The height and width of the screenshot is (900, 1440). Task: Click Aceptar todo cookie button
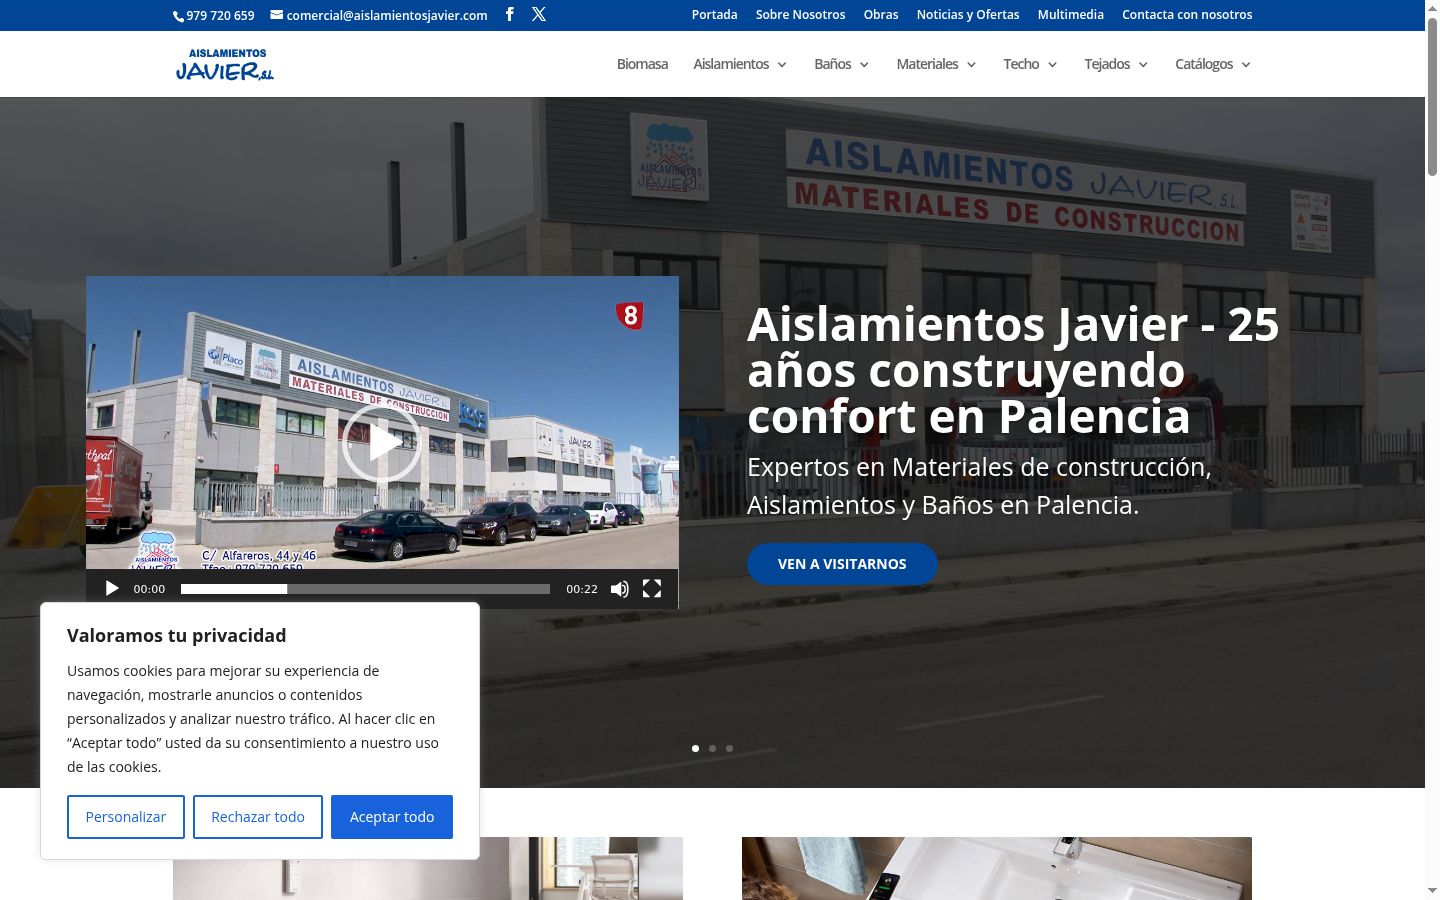[x=392, y=817]
